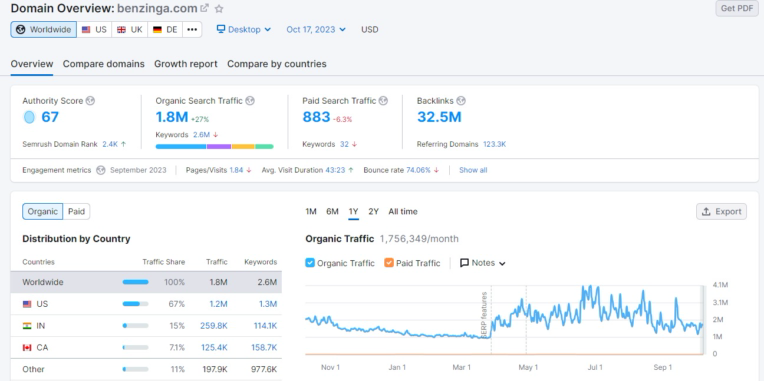Set chart range to 2Y

pyautogui.click(x=373, y=211)
